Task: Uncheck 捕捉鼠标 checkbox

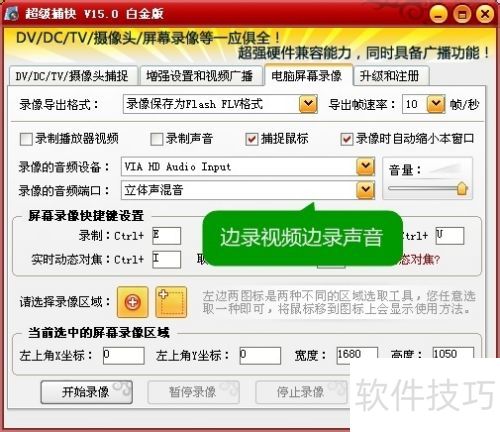Action: (x=252, y=139)
